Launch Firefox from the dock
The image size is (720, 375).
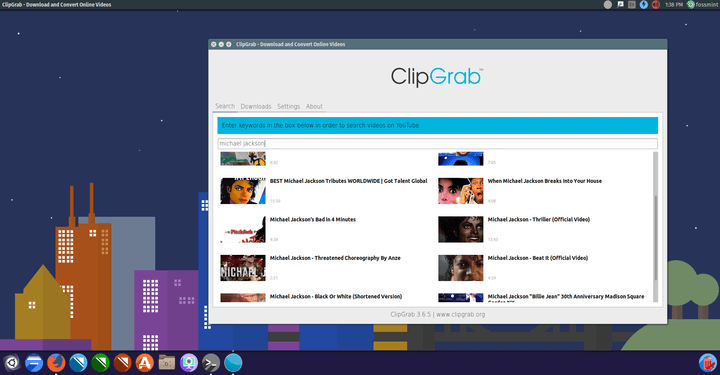coord(56,363)
